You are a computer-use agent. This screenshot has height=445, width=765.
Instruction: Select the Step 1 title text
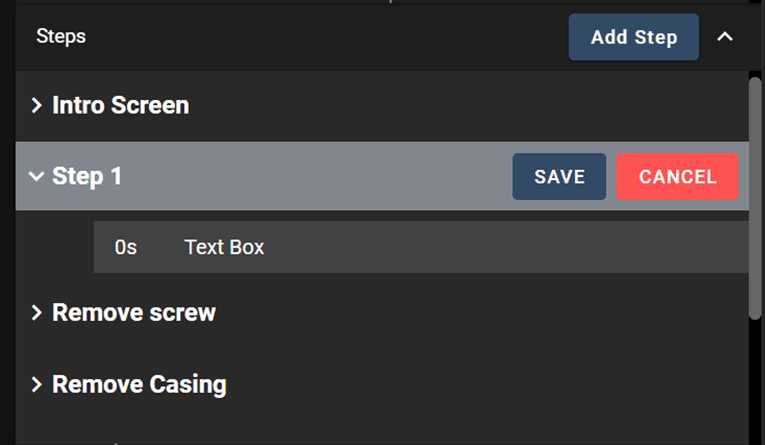[x=87, y=177]
